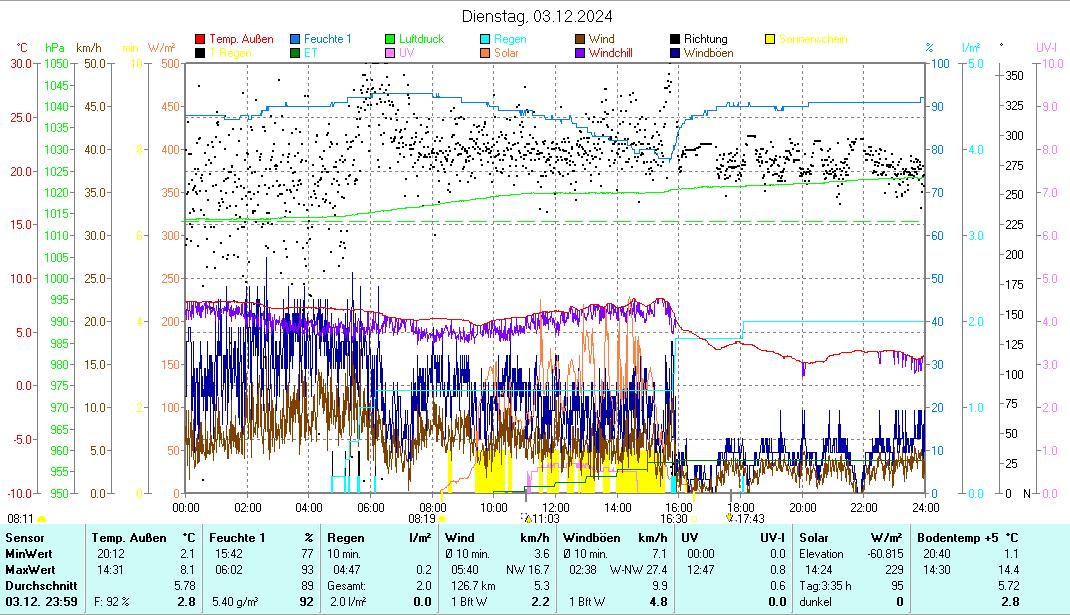Click the blue Feuchte 1 legend square

tap(296, 40)
